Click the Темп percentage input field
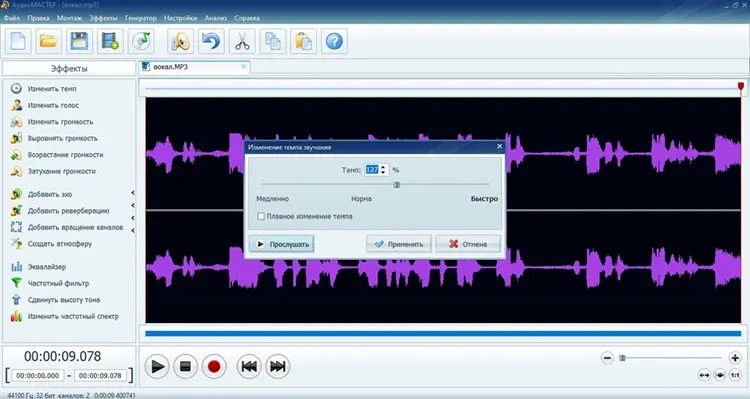 tap(372, 169)
